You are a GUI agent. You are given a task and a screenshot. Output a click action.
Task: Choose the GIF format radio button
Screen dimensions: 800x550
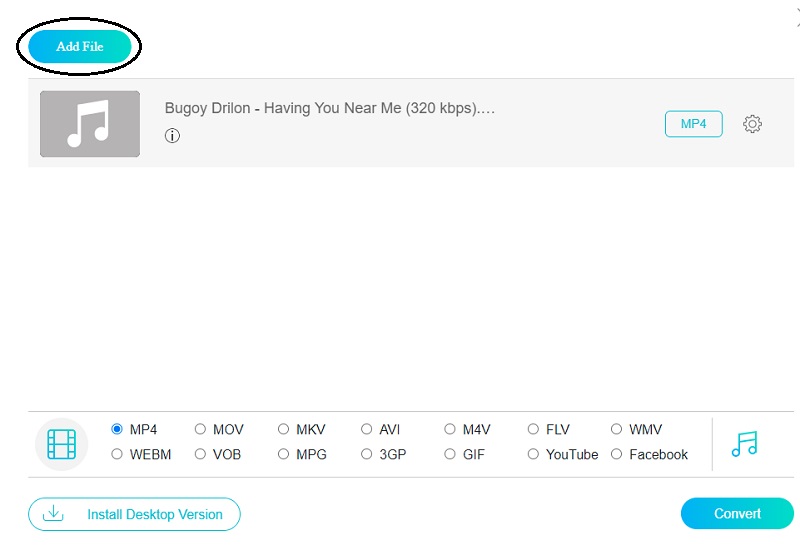[x=450, y=454]
